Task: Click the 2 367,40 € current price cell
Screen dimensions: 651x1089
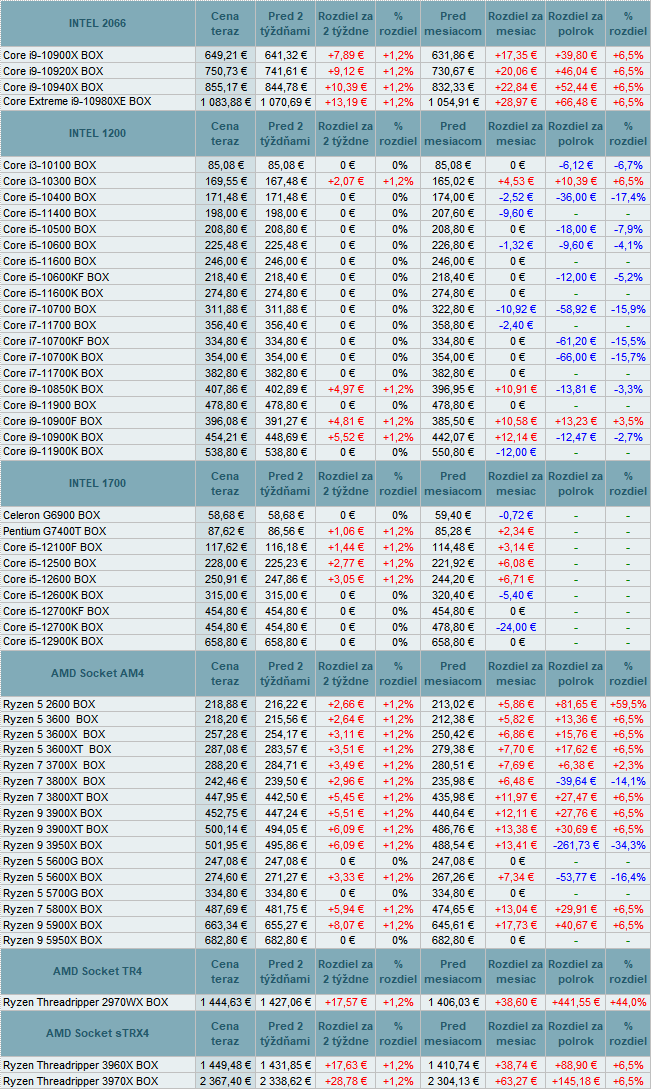Action: click(x=225, y=1081)
